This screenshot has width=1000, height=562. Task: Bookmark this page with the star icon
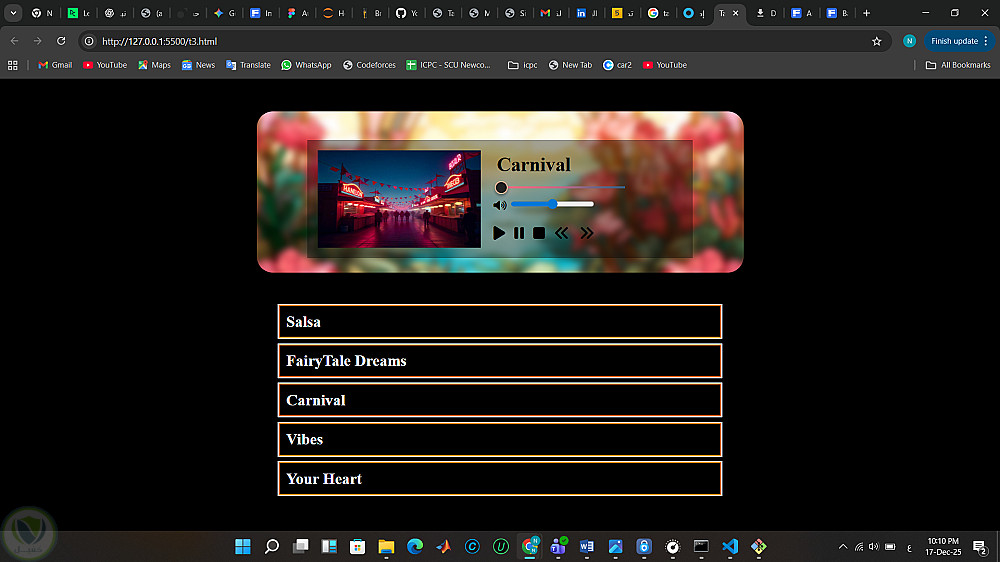point(877,41)
